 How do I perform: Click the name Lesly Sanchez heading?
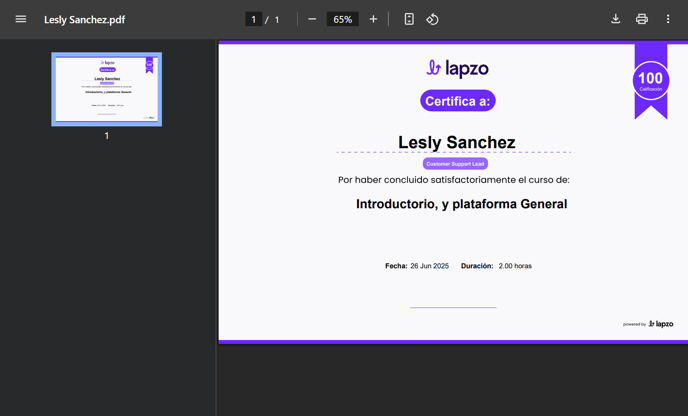(456, 142)
